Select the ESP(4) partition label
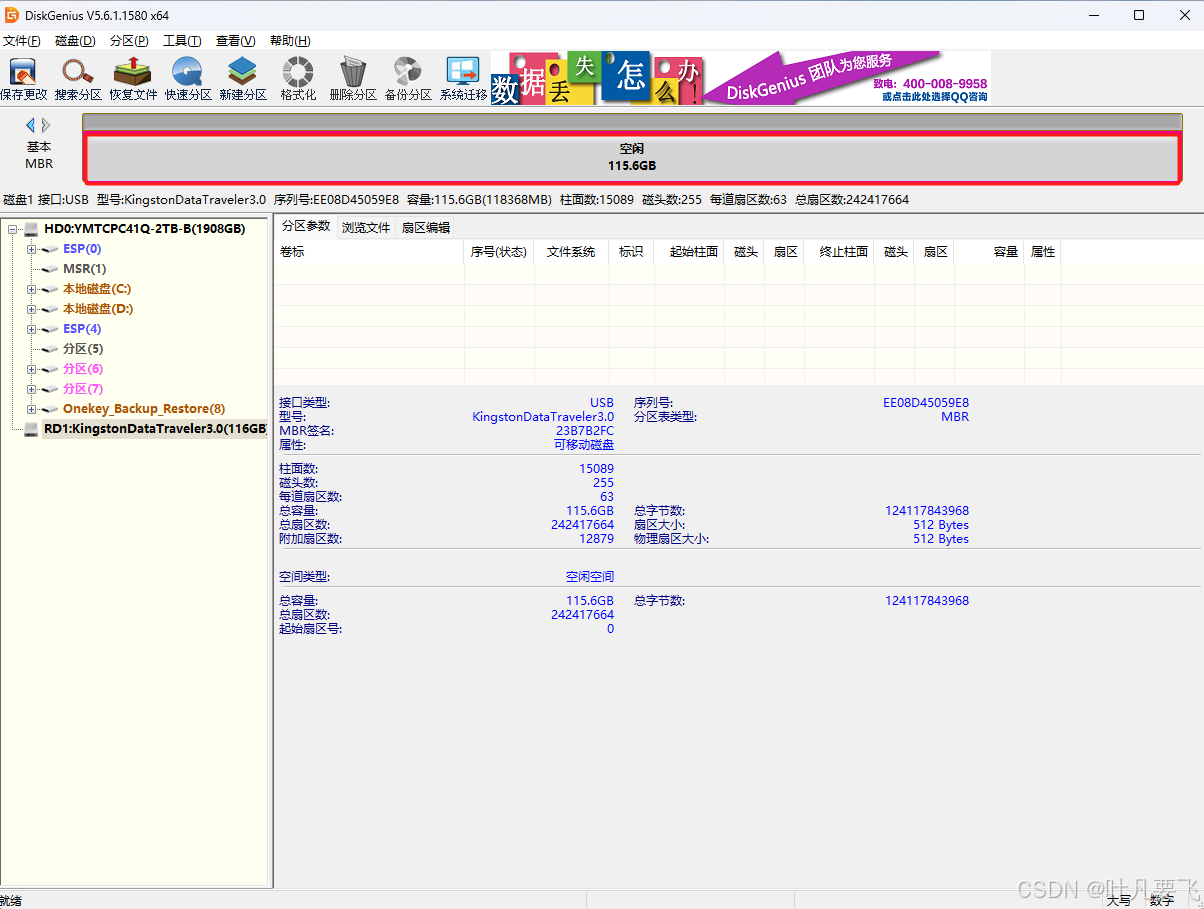The height and width of the screenshot is (909, 1204). 82,329
